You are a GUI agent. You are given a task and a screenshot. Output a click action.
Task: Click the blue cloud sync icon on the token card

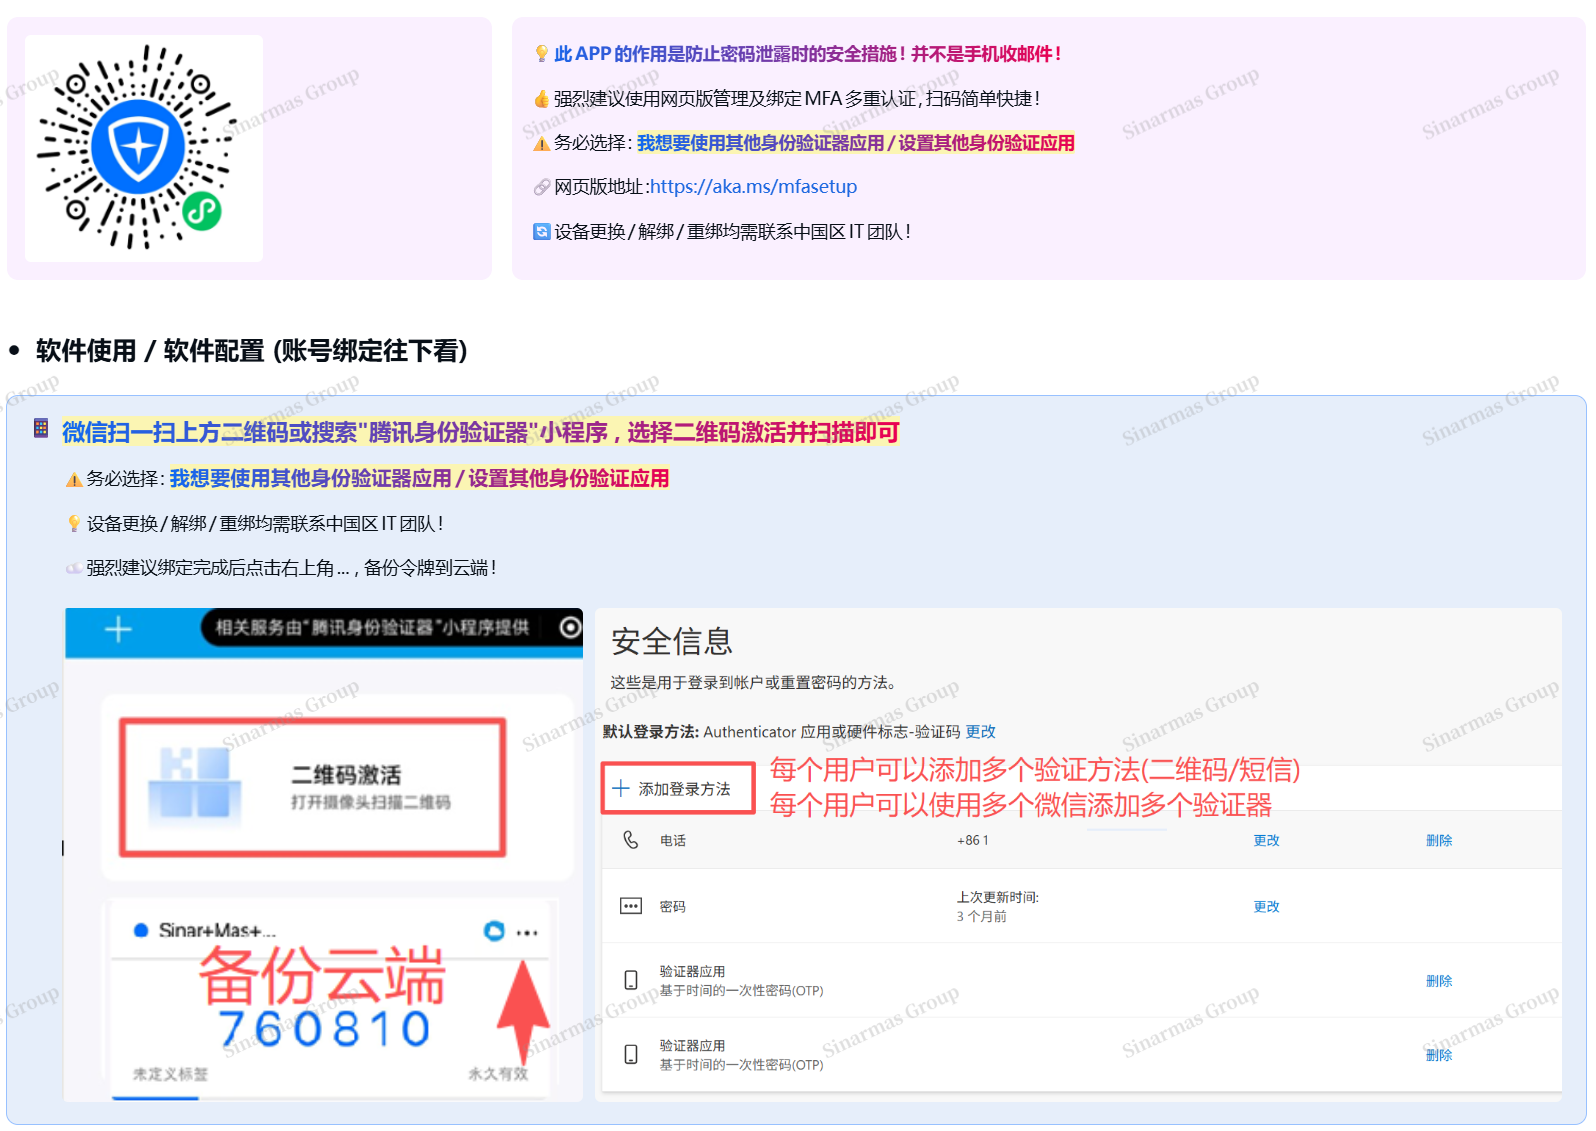[494, 931]
